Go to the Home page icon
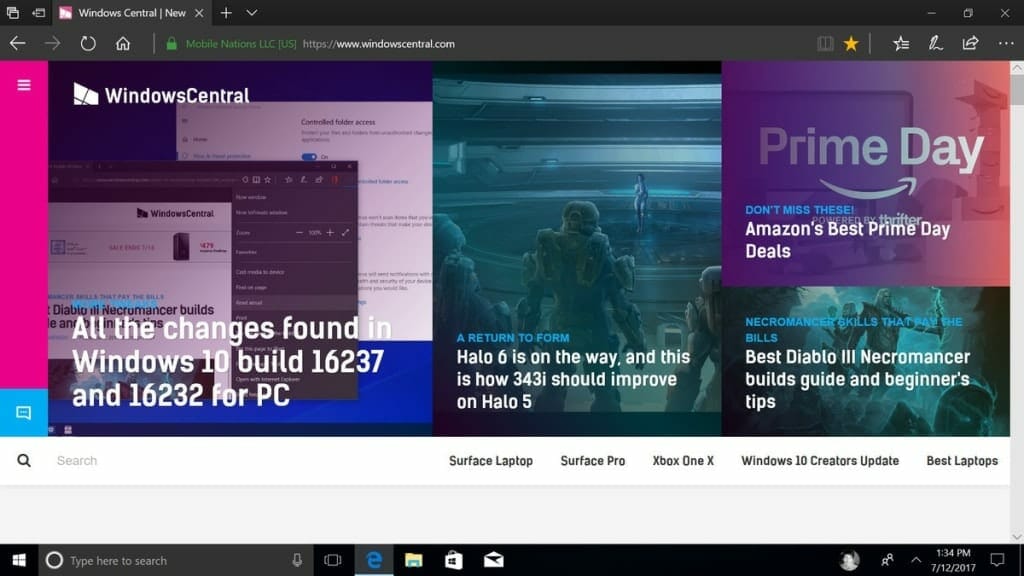The image size is (1024, 576). [123, 44]
